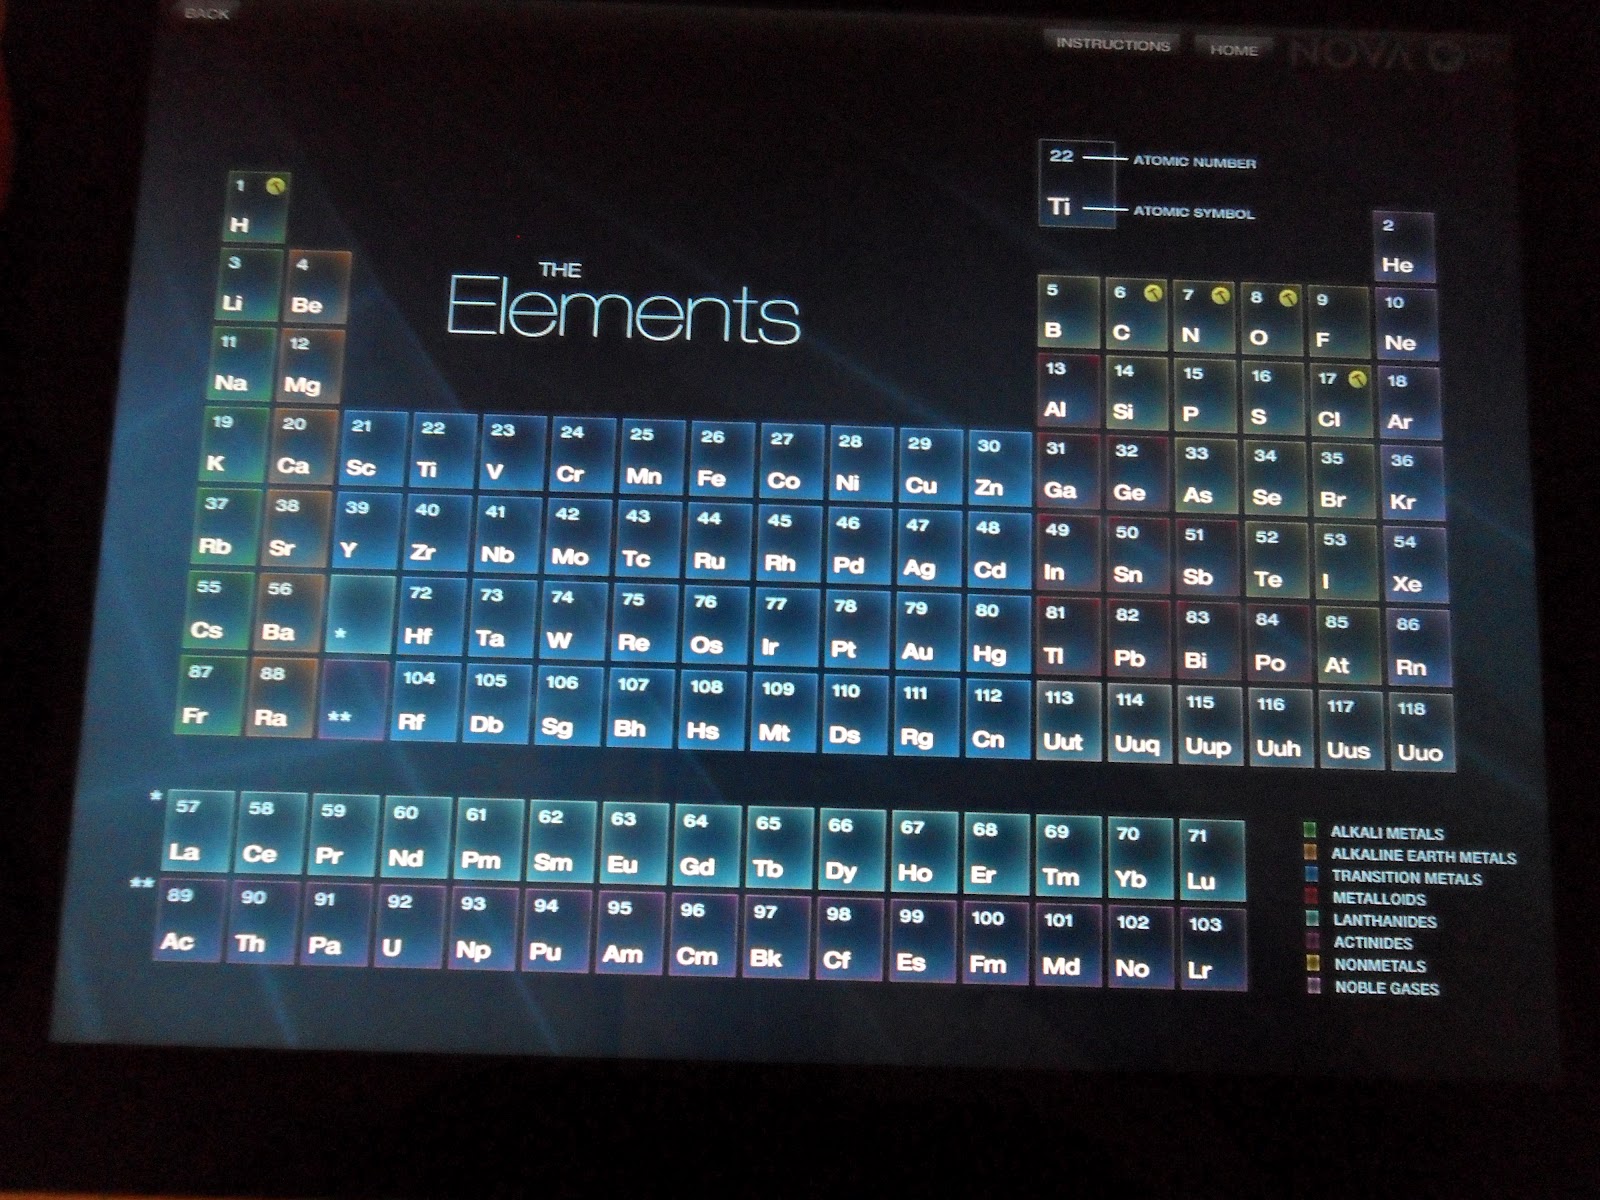Select the Boron (B) tile
The height and width of the screenshot is (1200, 1600).
[x=1068, y=312]
